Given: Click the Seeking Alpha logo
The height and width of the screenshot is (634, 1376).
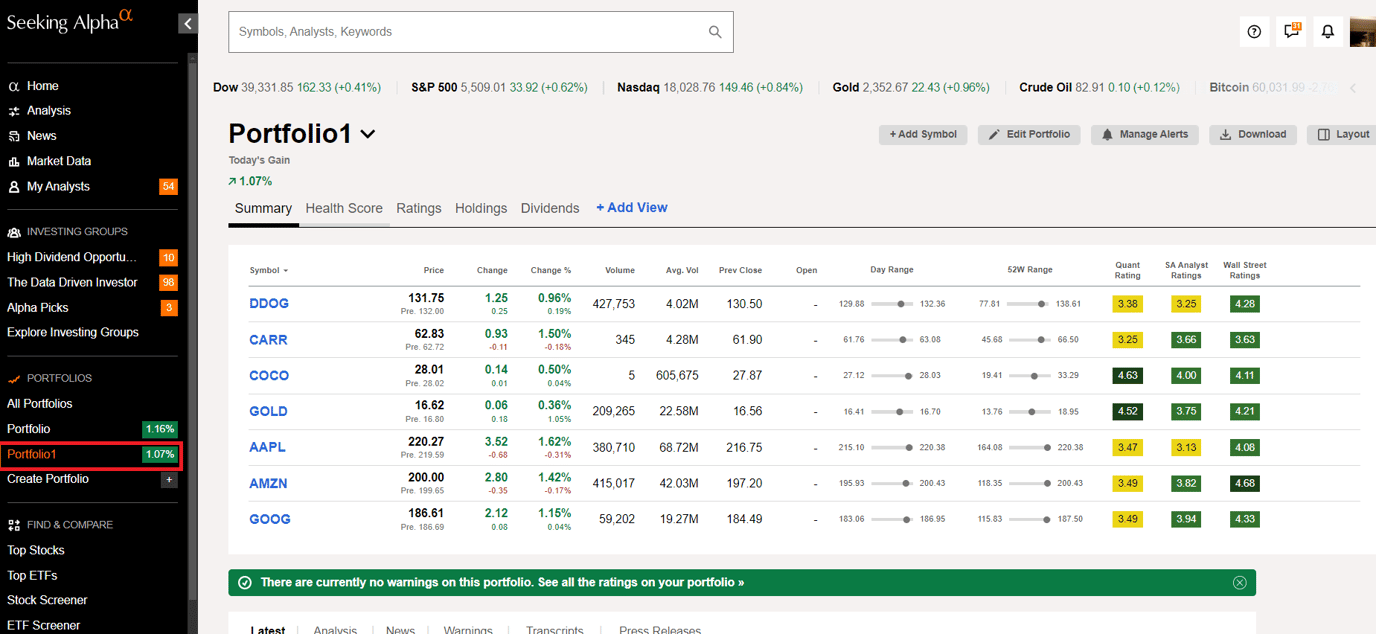Looking at the screenshot, I should click(x=69, y=20).
